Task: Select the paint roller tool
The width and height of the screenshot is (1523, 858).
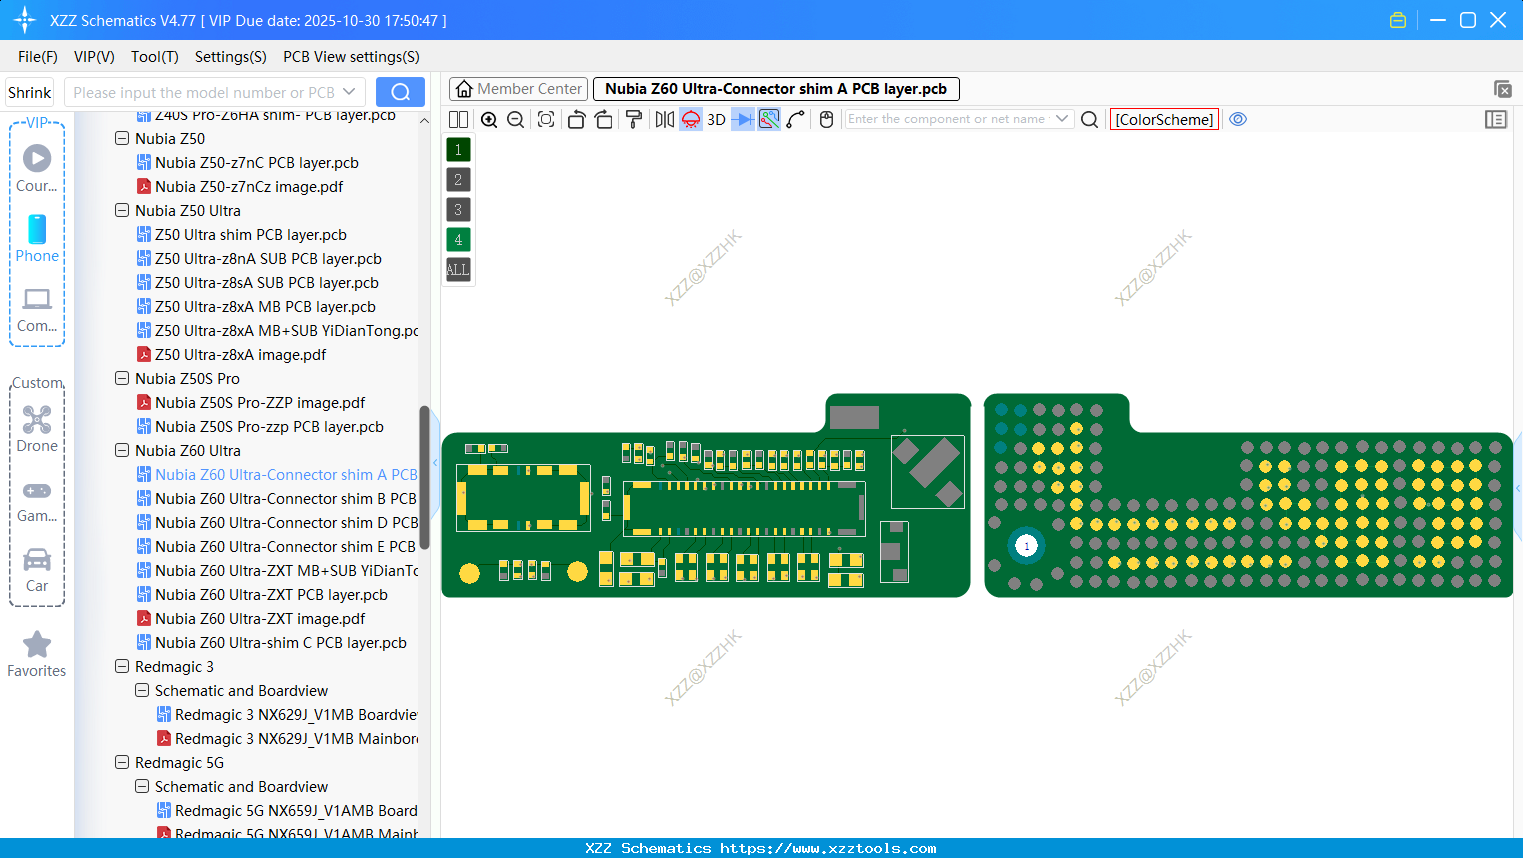Action: point(634,120)
